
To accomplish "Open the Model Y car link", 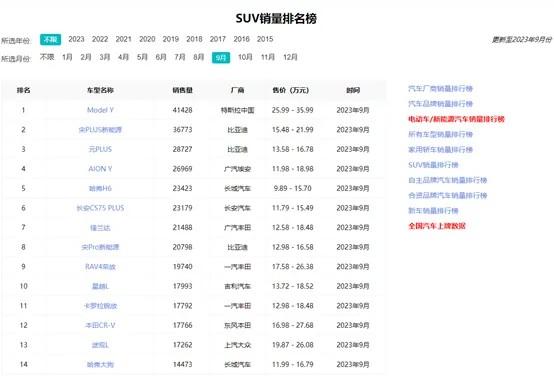I will pyautogui.click(x=100, y=110).
